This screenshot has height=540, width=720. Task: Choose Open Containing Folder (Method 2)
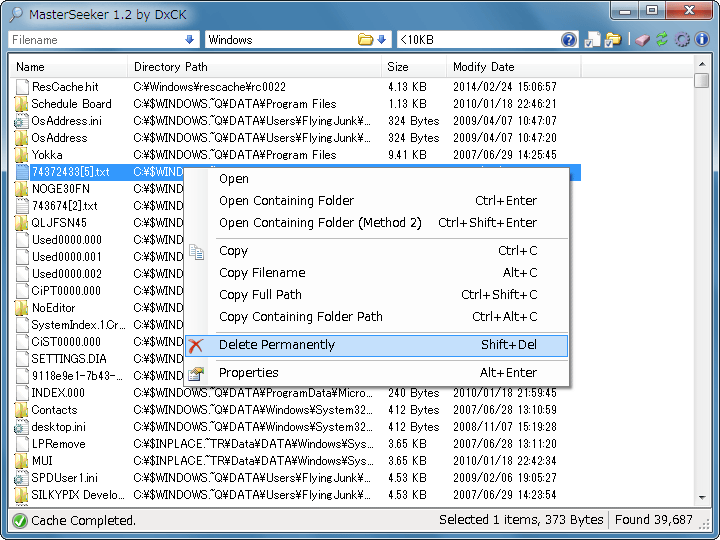pos(377,223)
